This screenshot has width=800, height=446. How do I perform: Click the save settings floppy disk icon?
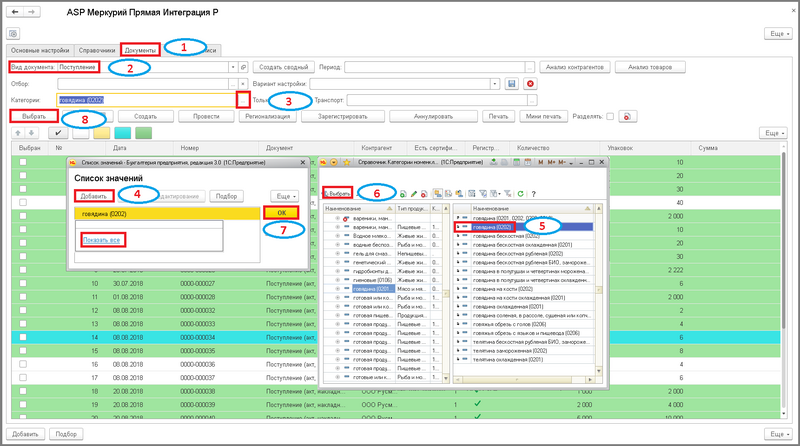coord(512,84)
